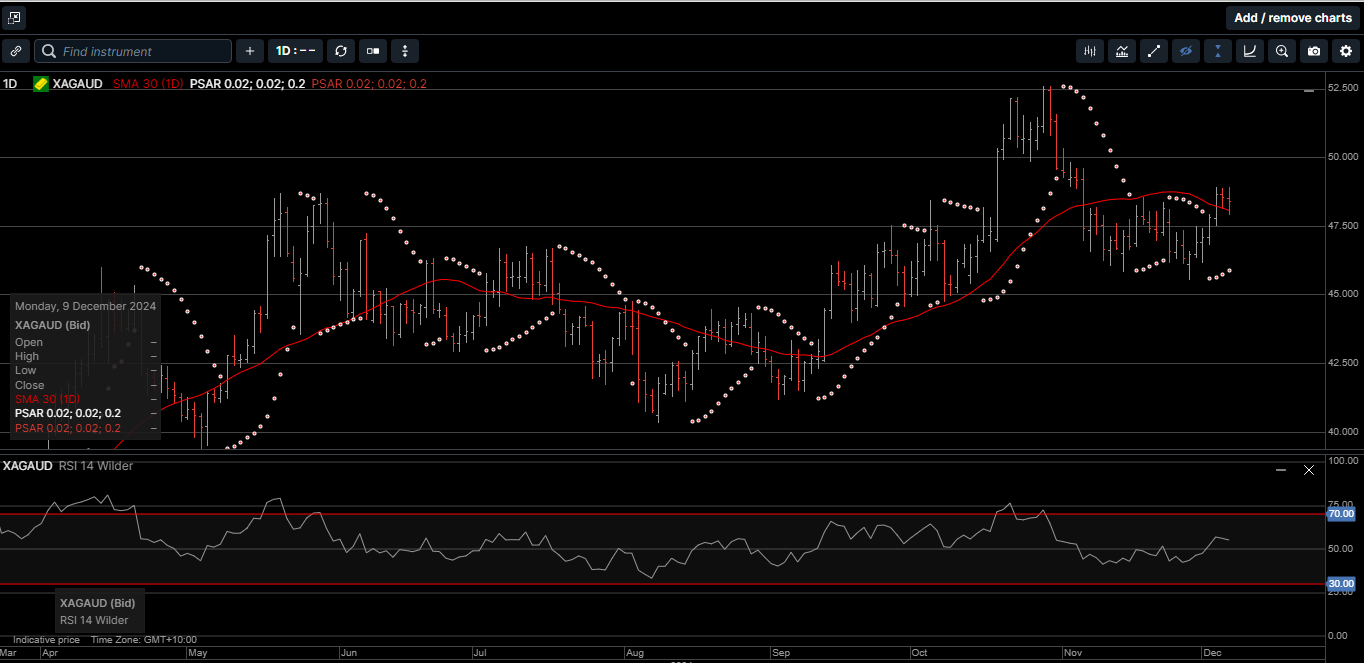Click the link instrument icon
1364x663 pixels.
tap(15, 51)
